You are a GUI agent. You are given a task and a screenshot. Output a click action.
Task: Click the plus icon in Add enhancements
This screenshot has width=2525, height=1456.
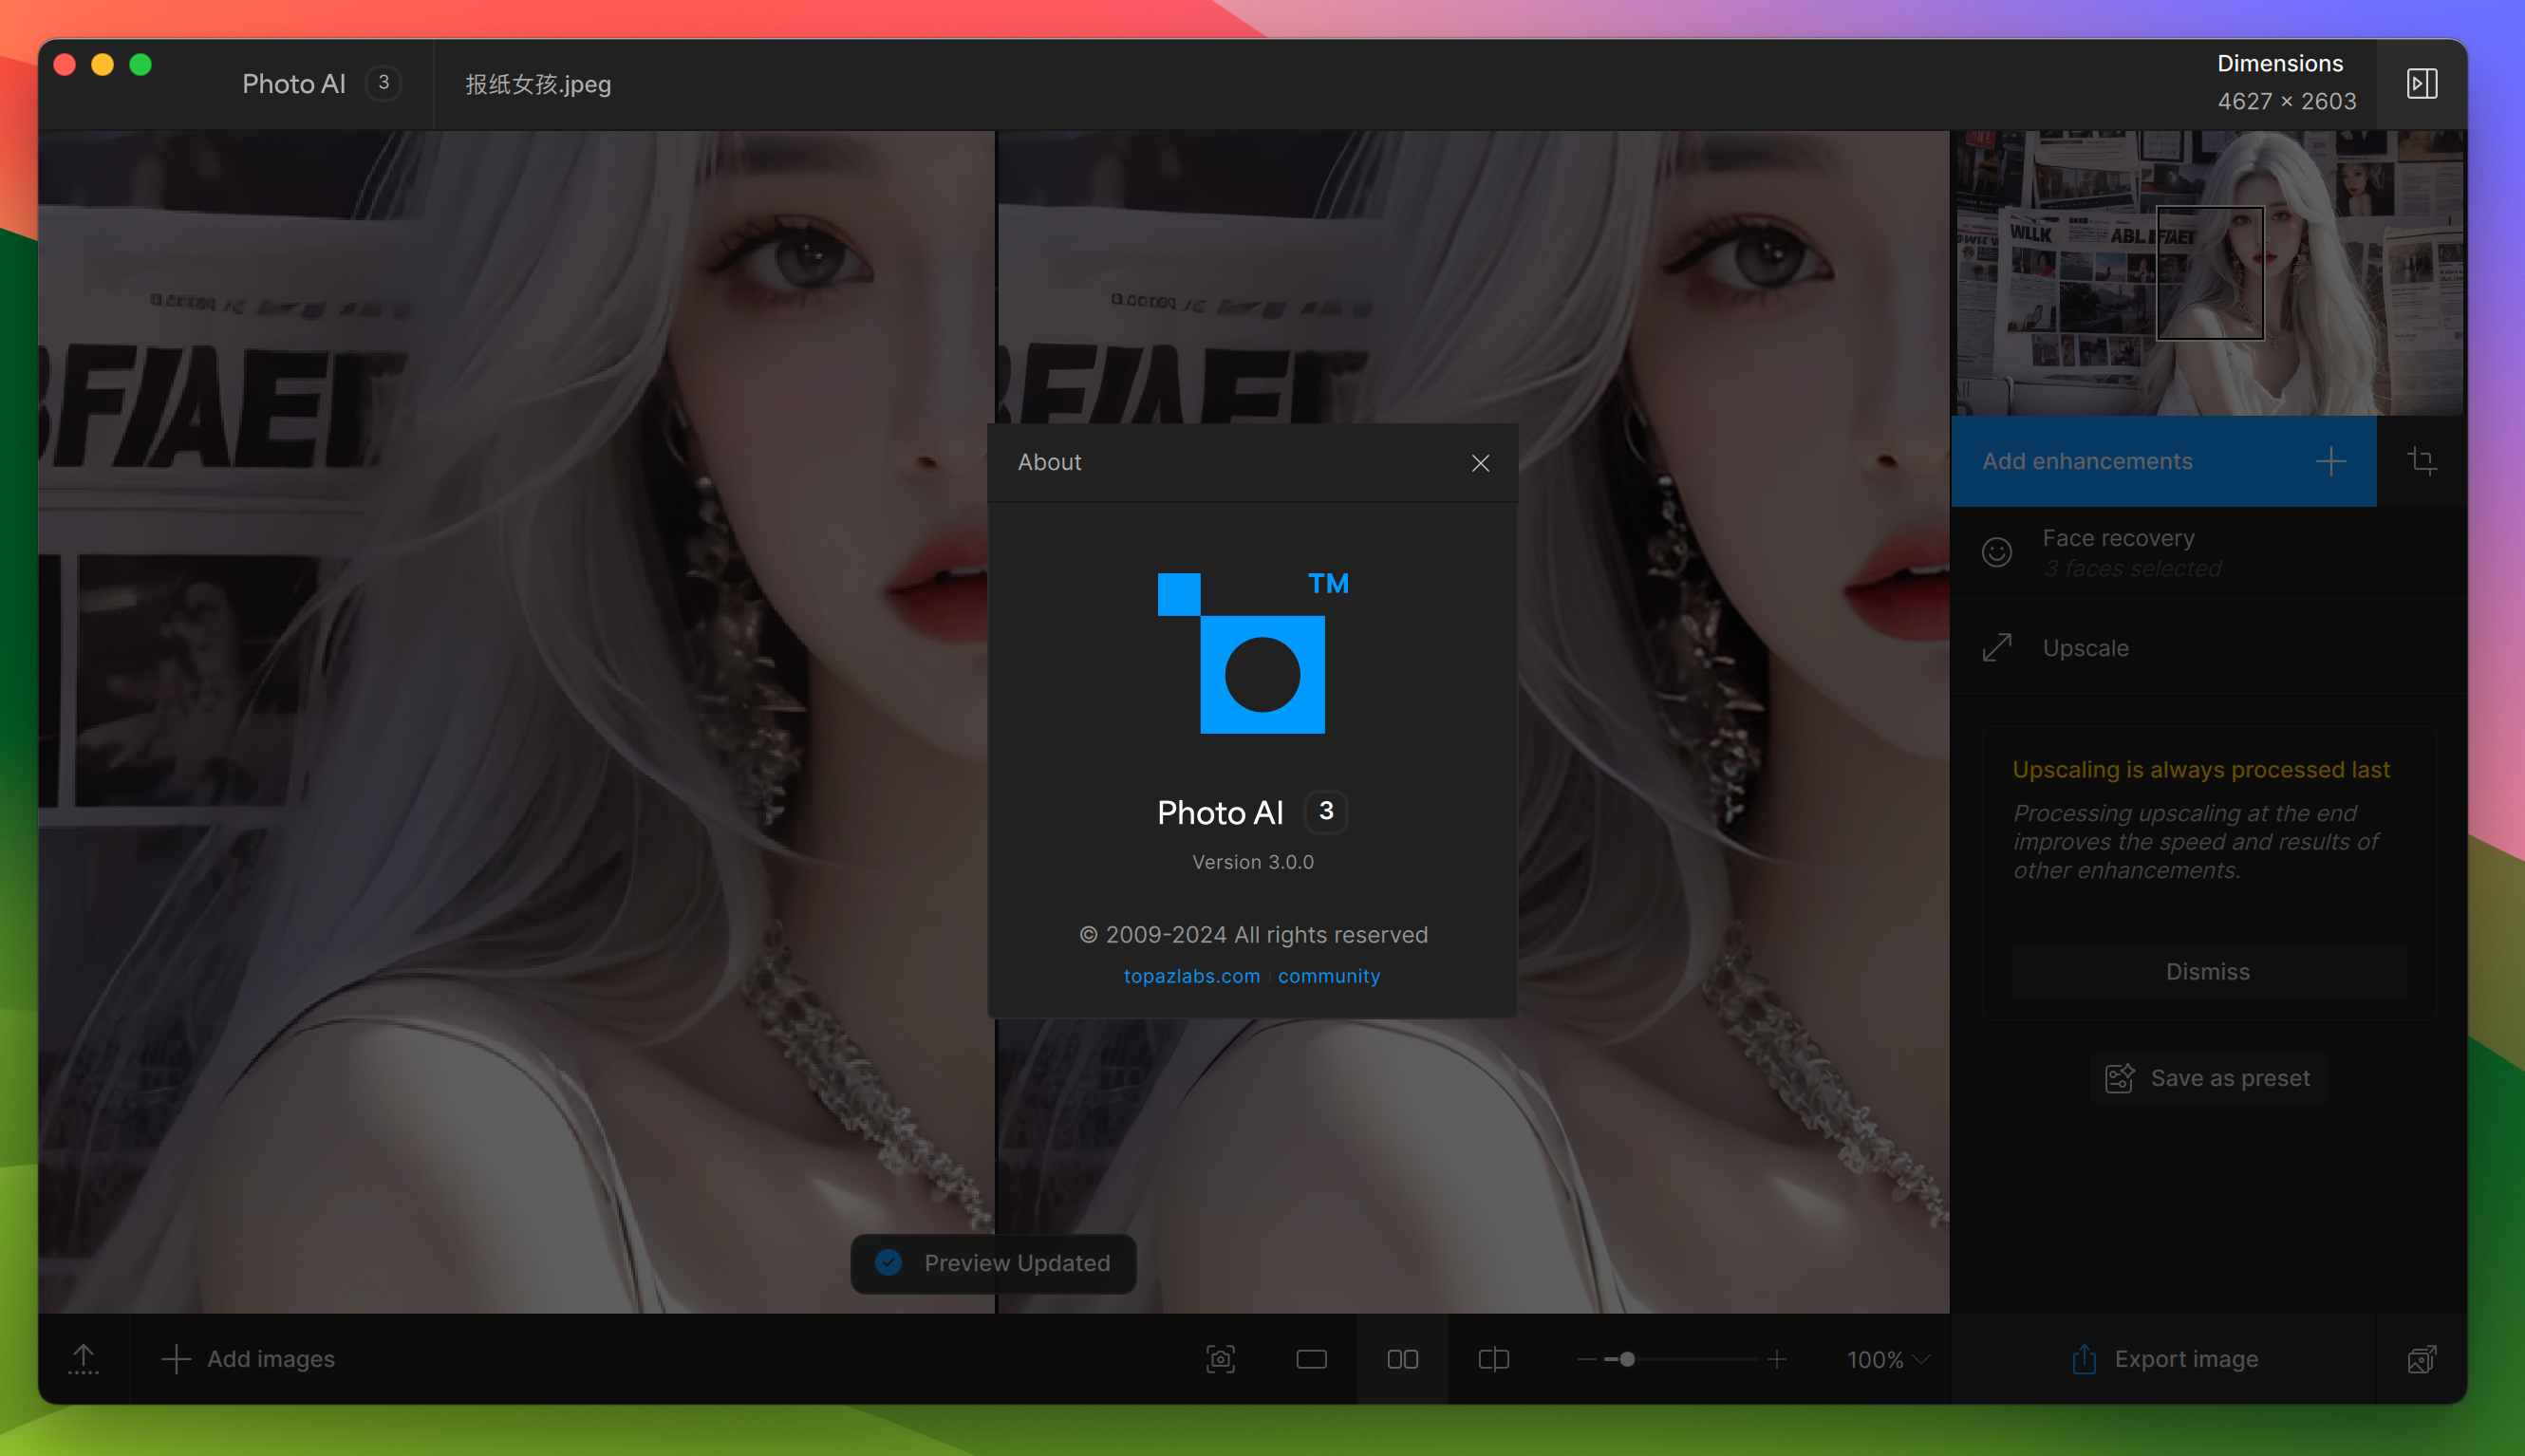[x=2330, y=461]
